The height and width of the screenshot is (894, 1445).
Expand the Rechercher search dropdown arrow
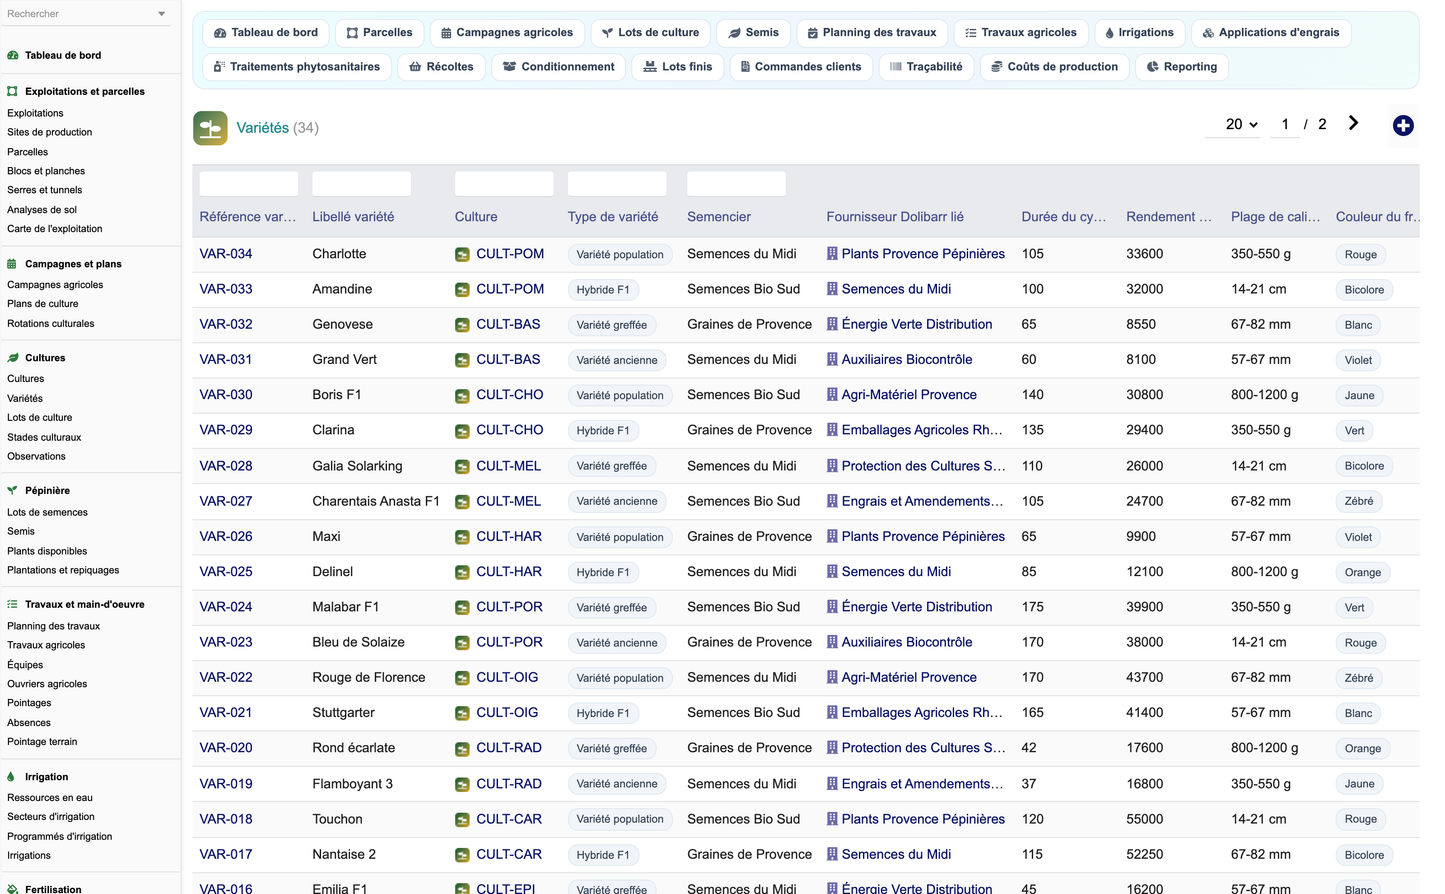click(x=162, y=14)
